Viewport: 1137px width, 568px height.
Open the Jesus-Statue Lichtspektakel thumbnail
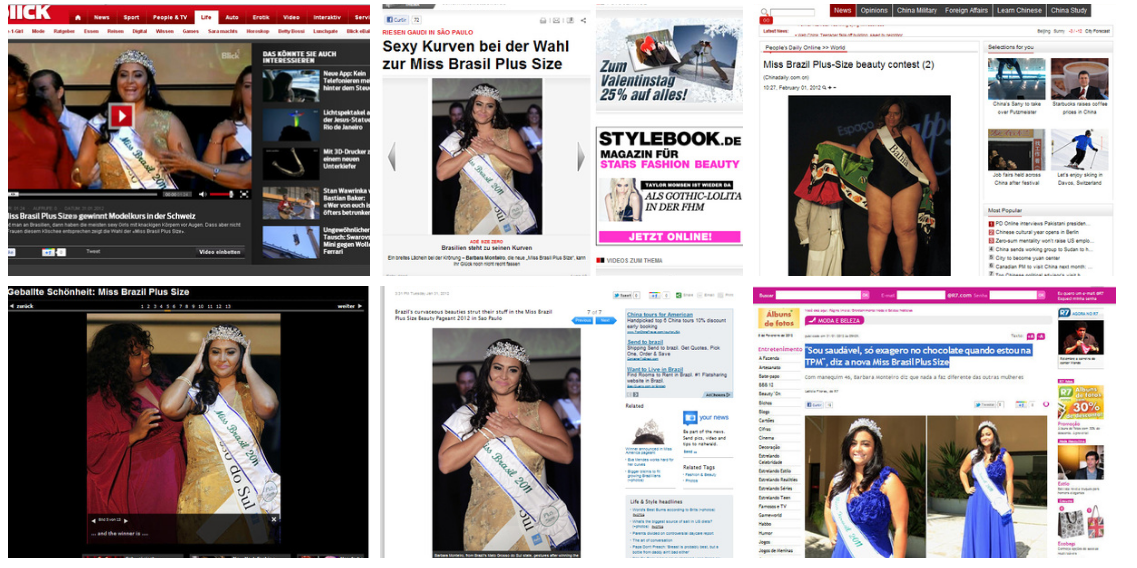pos(291,125)
